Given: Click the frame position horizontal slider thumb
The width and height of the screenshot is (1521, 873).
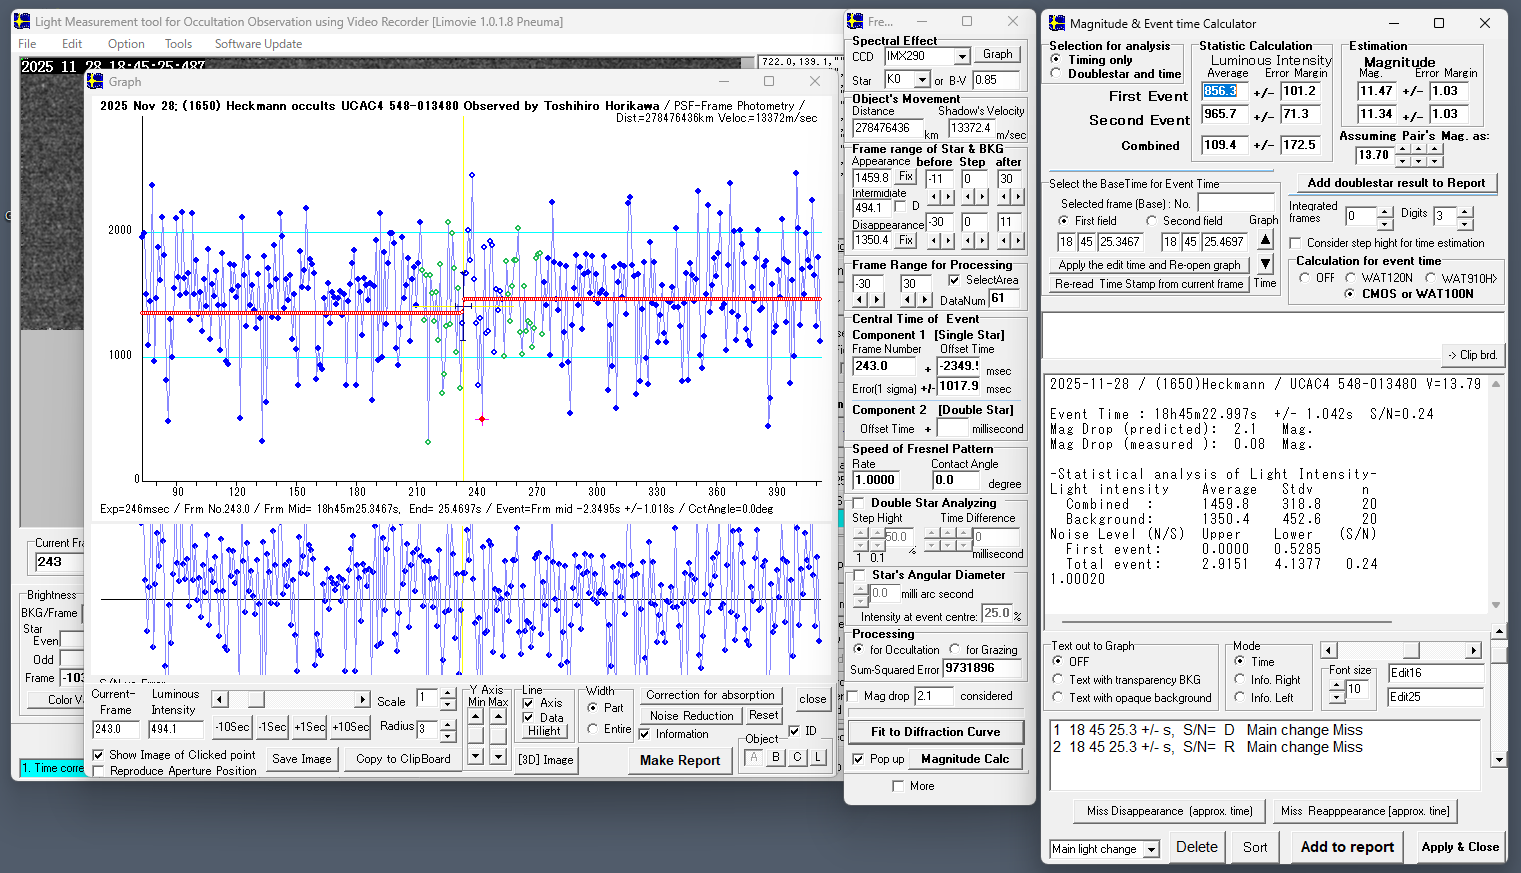Looking at the screenshot, I should (256, 700).
